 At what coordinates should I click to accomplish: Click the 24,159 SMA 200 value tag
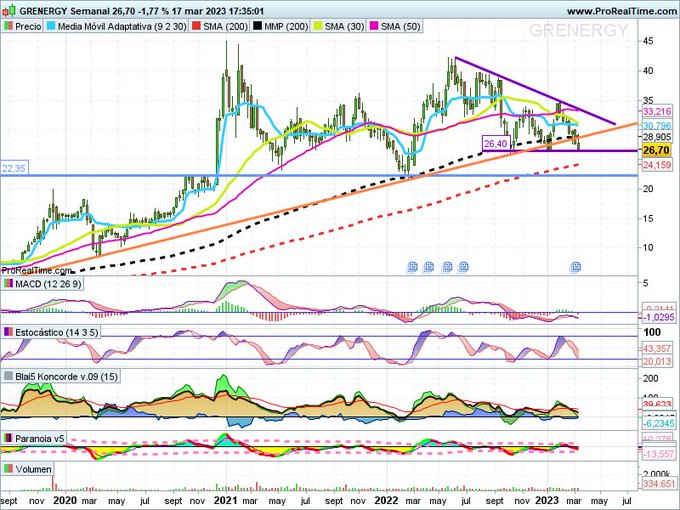pyautogui.click(x=657, y=165)
